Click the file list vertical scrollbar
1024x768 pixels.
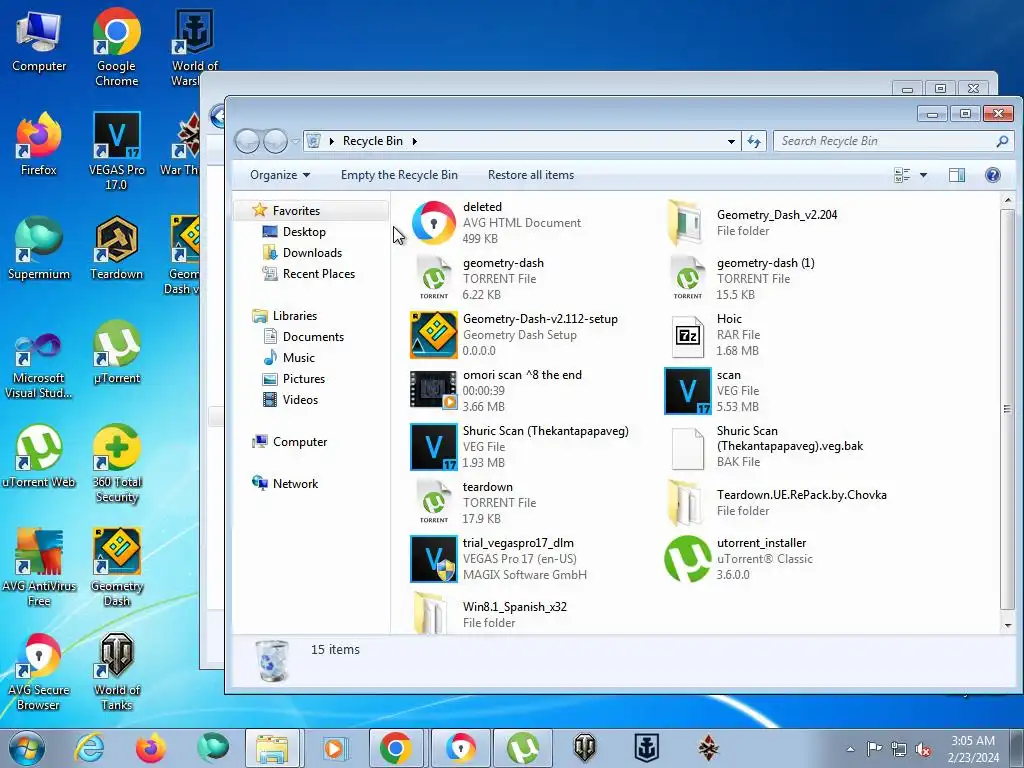tap(1007, 409)
